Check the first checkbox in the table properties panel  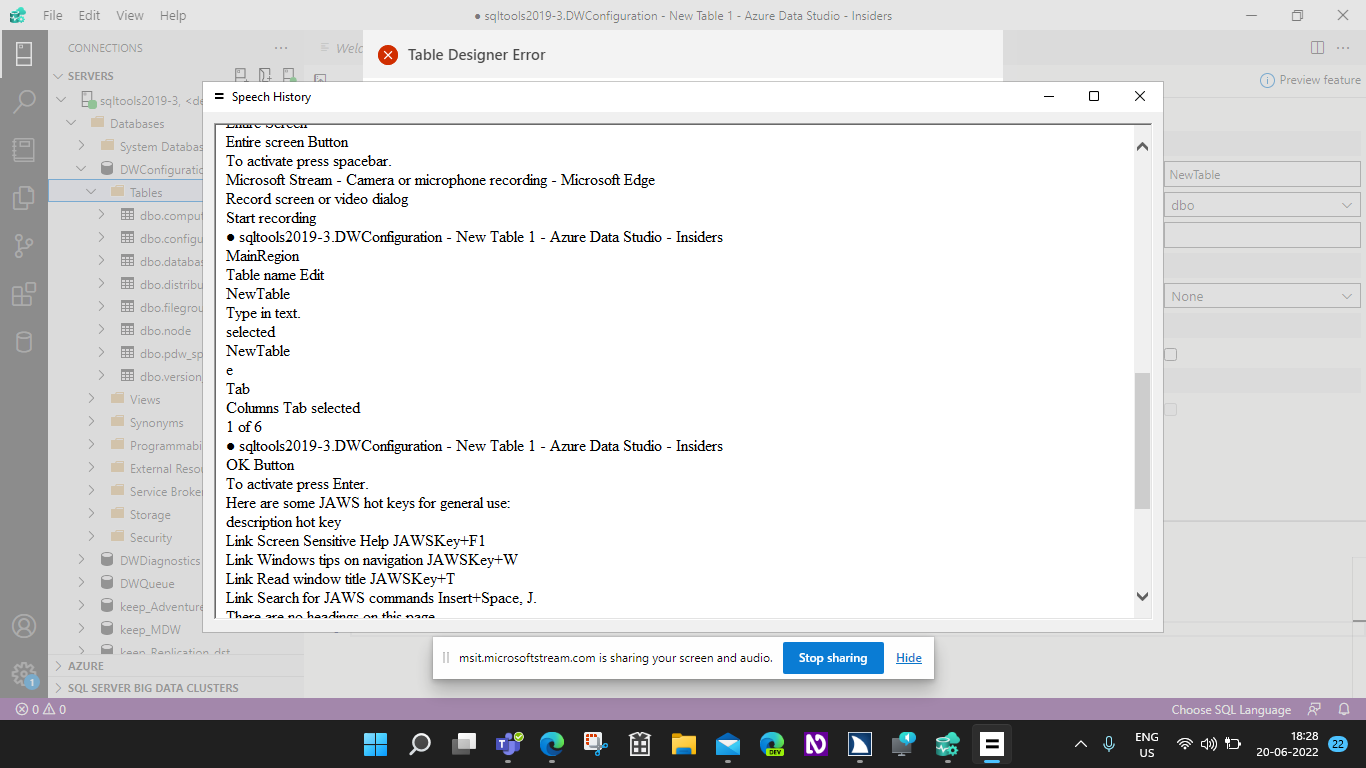tap(1169, 353)
